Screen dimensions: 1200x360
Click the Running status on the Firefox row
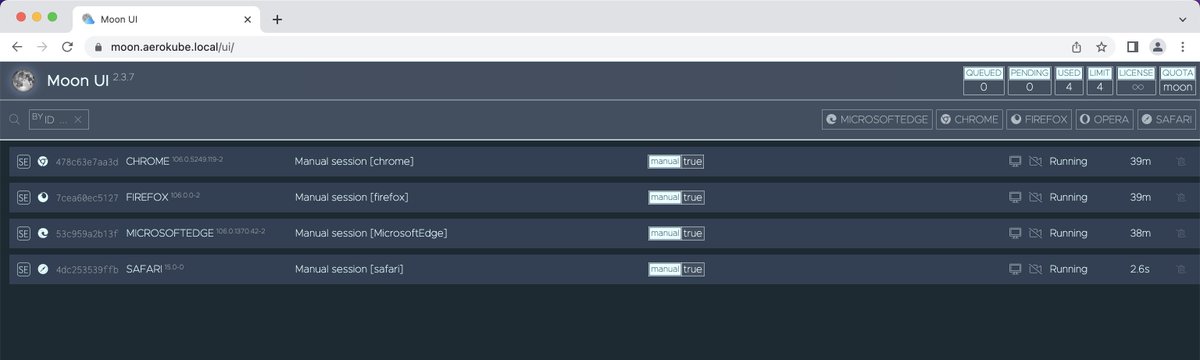click(1068, 197)
